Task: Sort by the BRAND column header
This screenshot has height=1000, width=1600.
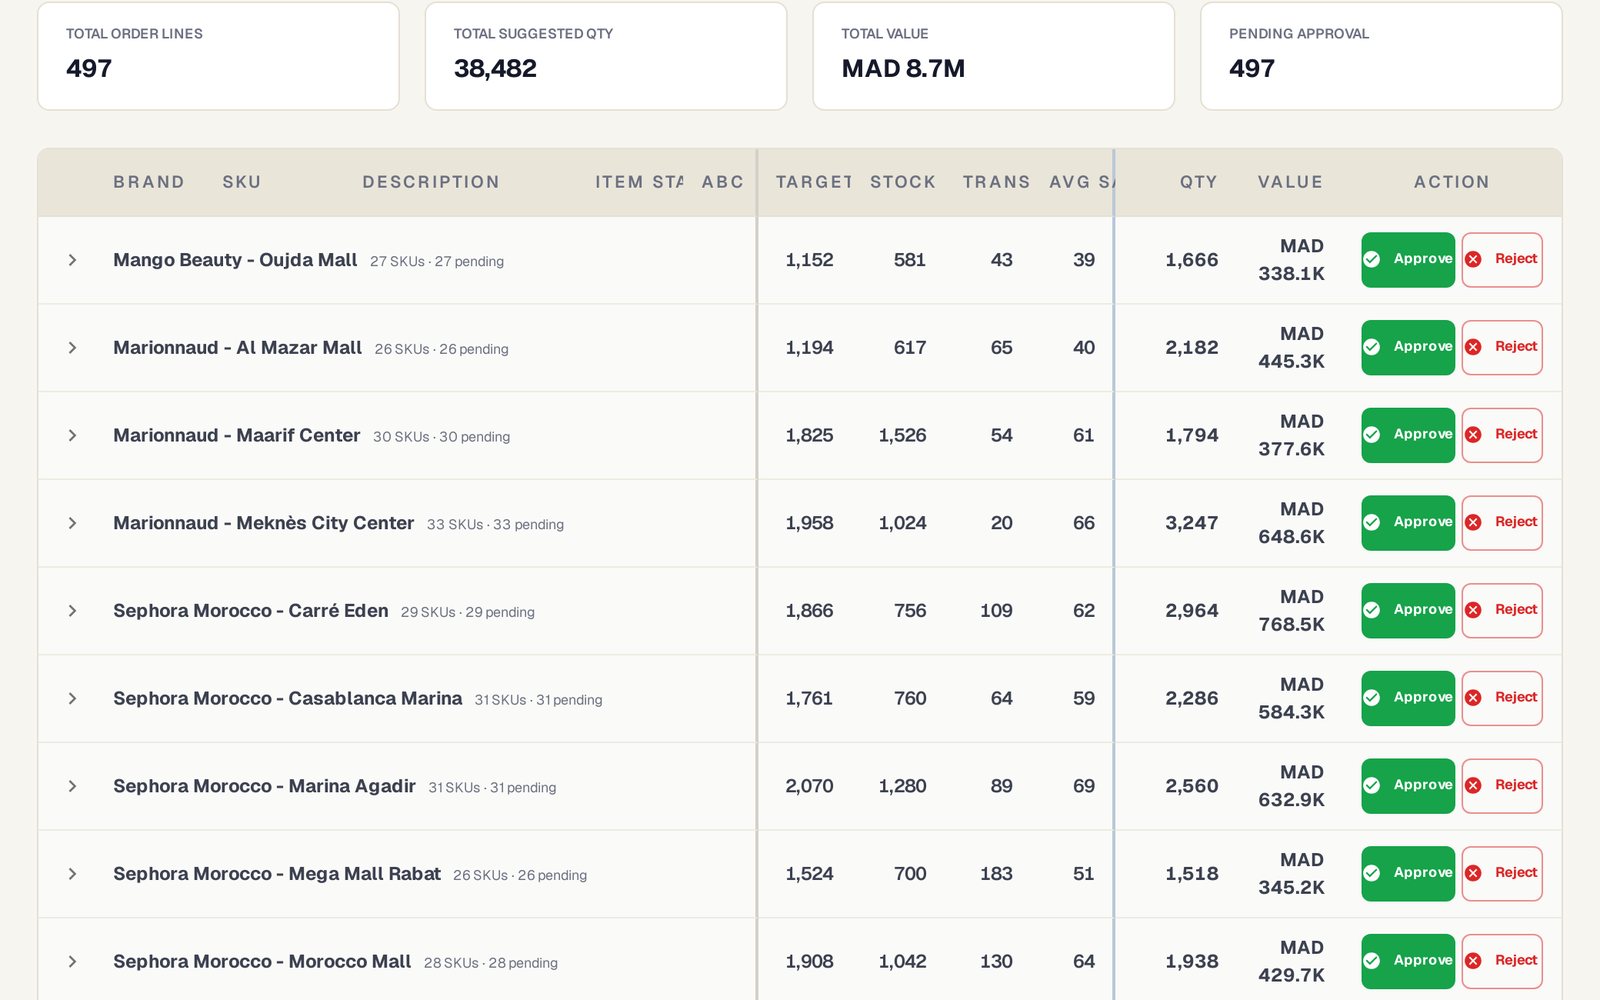Action: pos(149,182)
